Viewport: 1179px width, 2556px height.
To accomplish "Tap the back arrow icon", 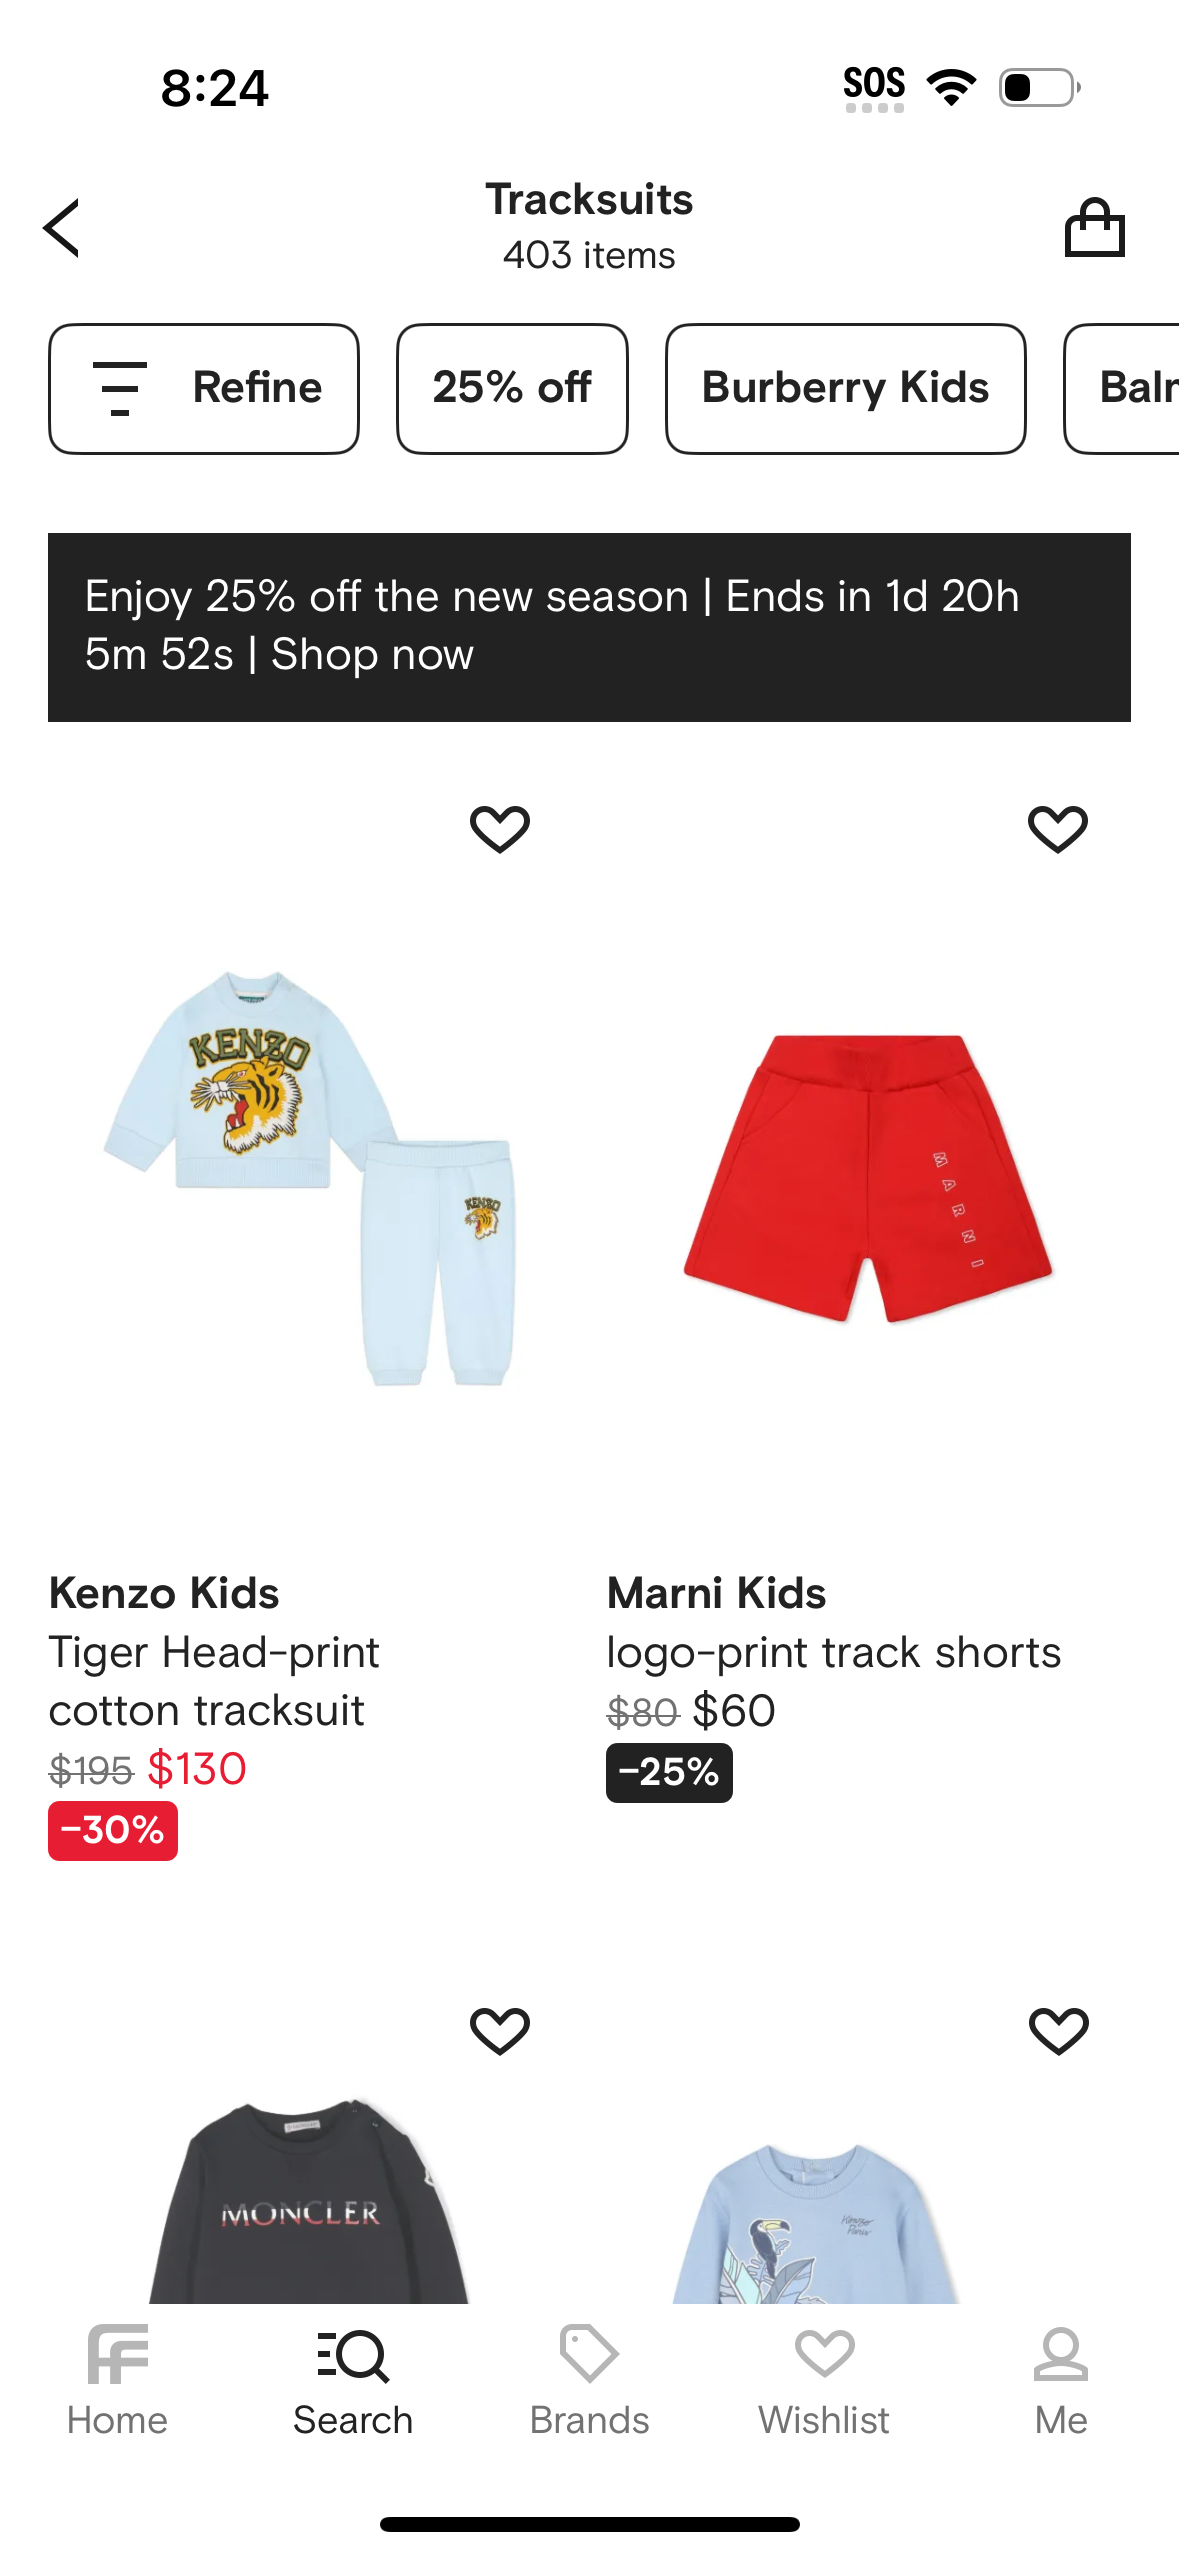I will 62,228.
